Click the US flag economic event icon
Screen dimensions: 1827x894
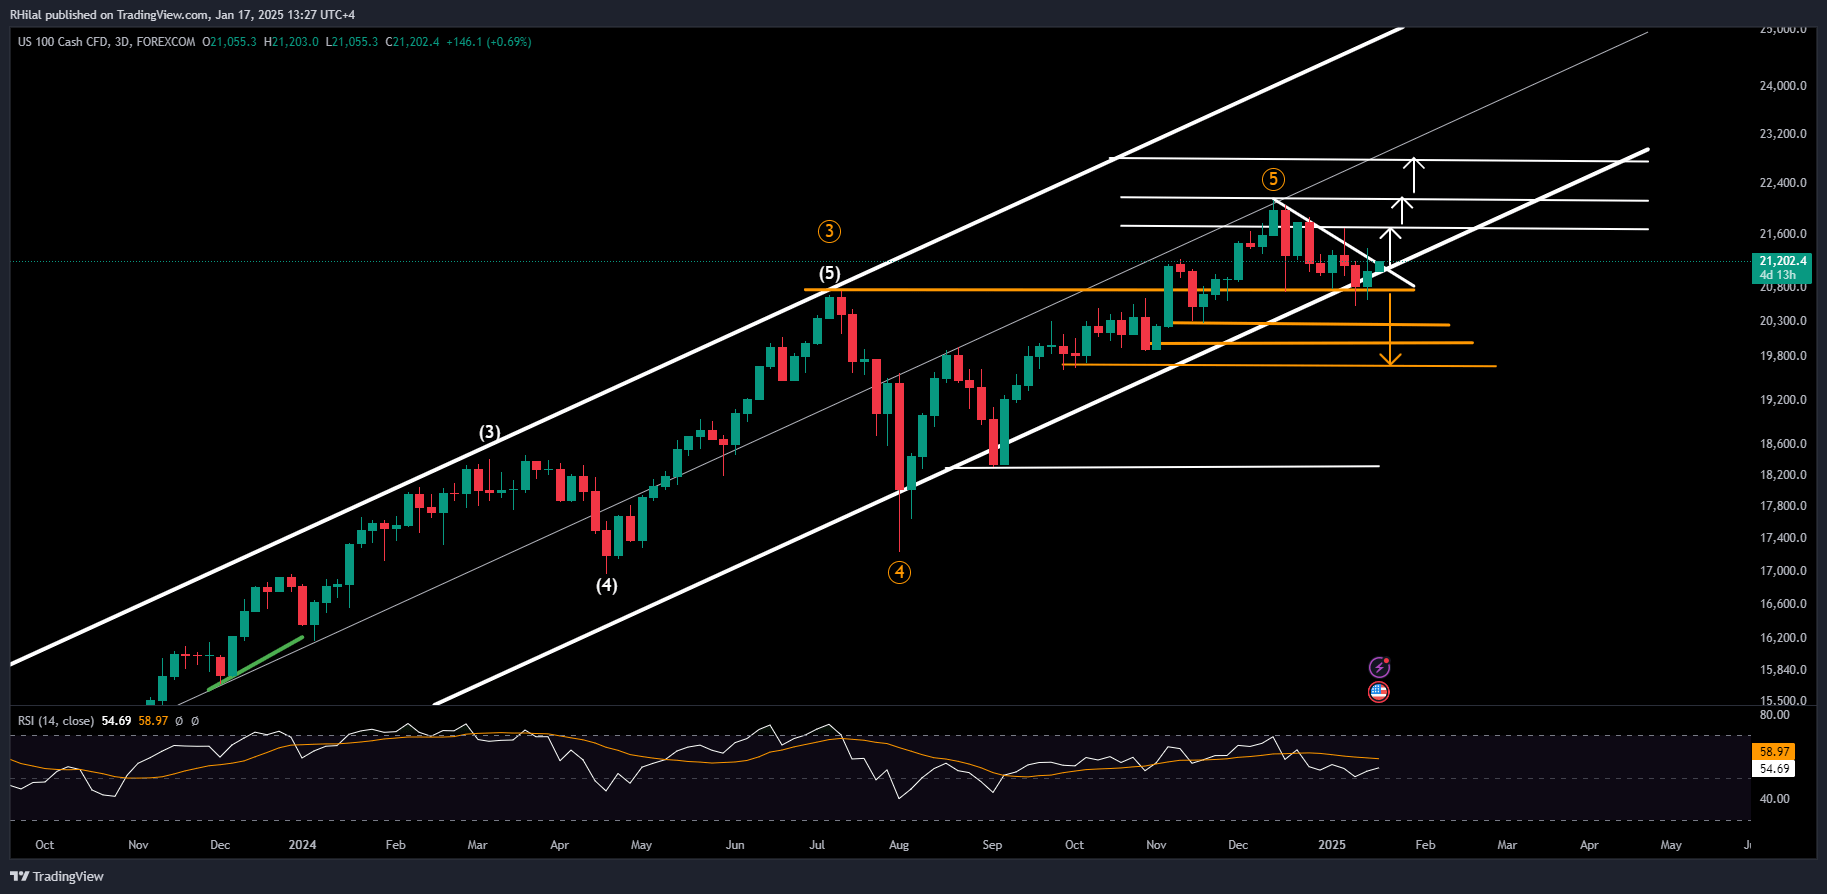[x=1379, y=691]
